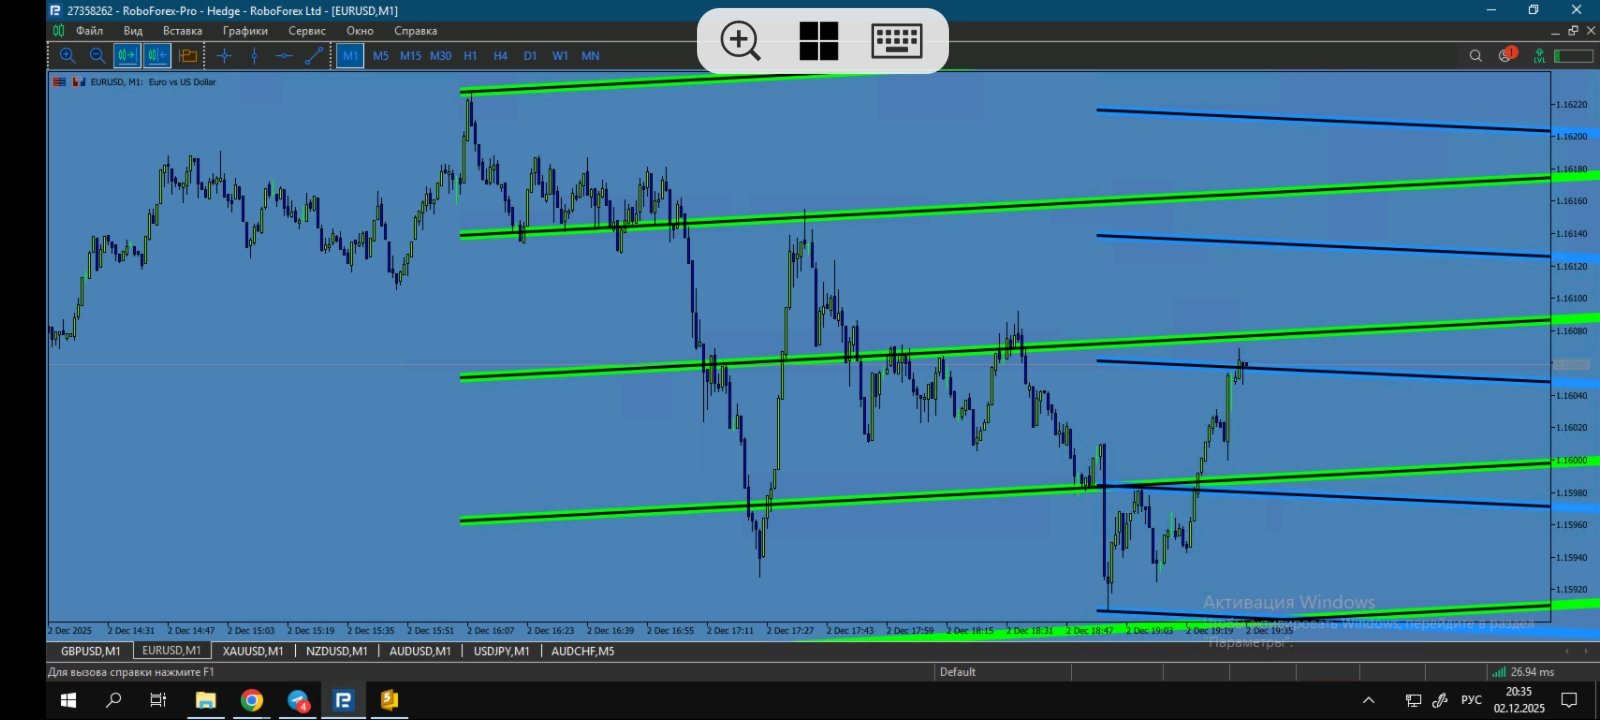This screenshot has width=1600, height=720.
Task: Click the candlestick chart icon beside Файл
Action: tap(58, 31)
